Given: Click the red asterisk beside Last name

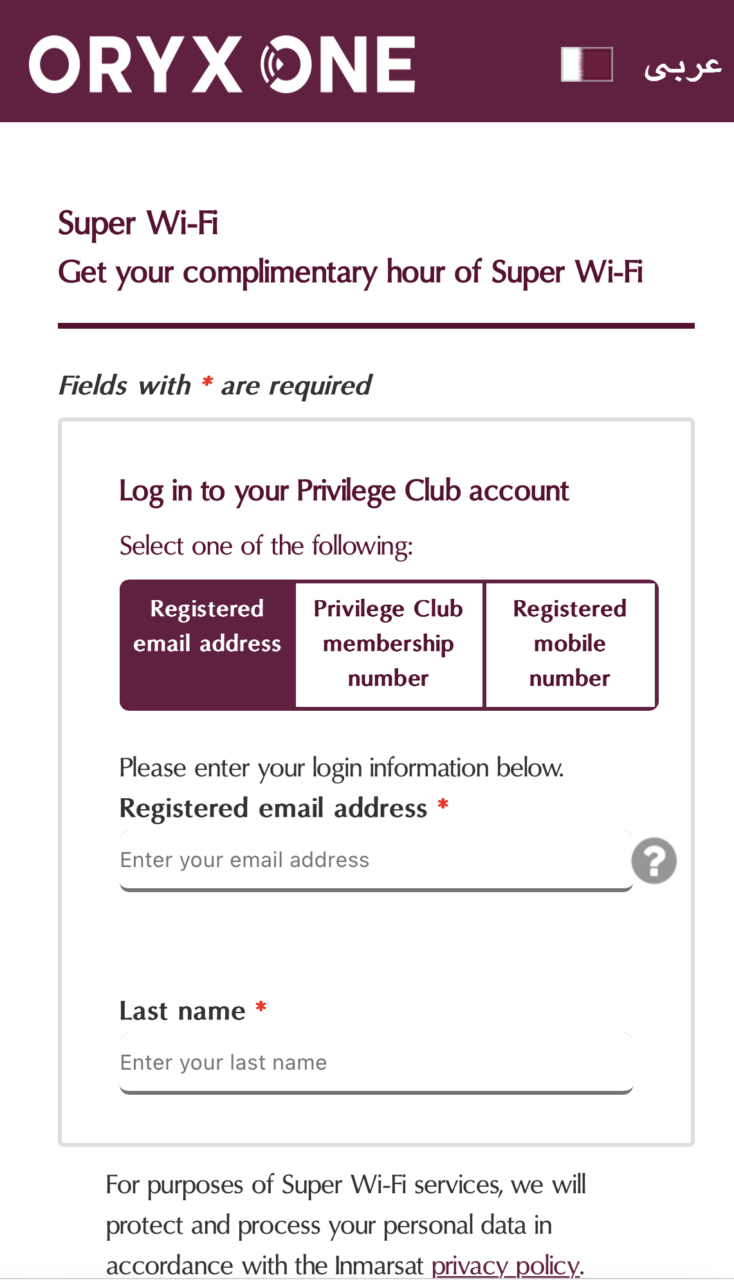Looking at the screenshot, I should point(261,1009).
